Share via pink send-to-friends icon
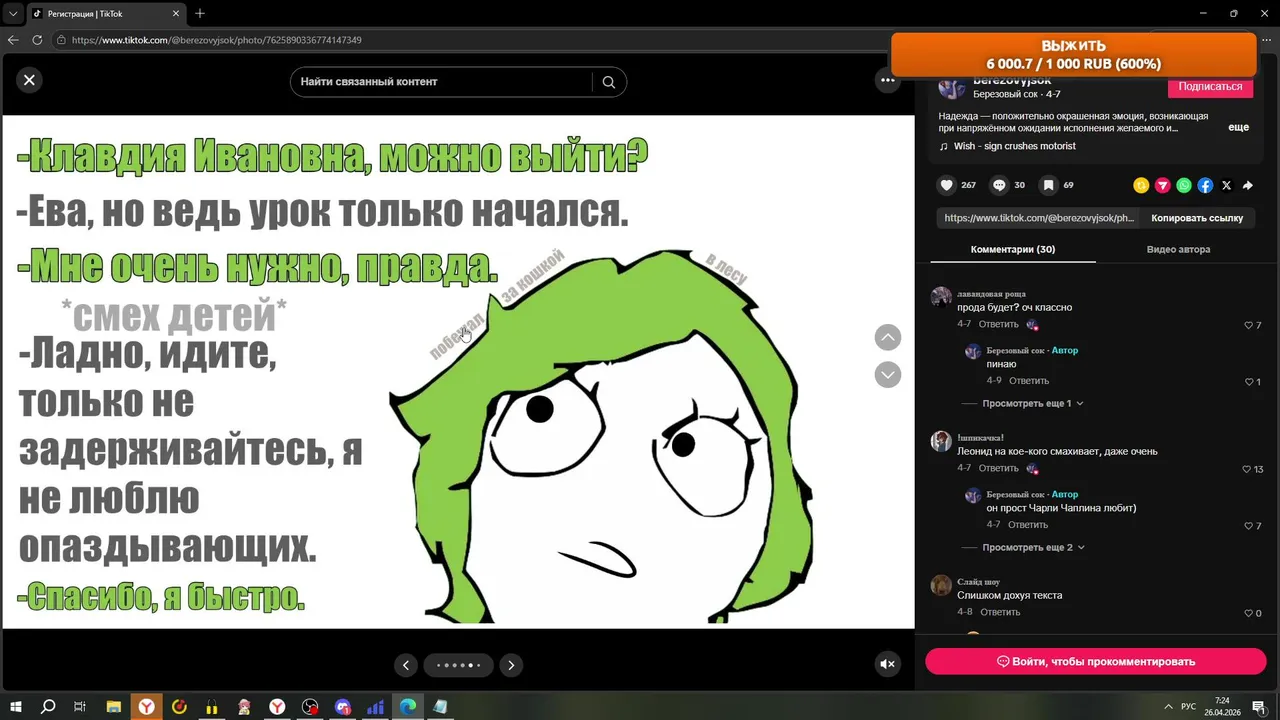 point(1162,185)
